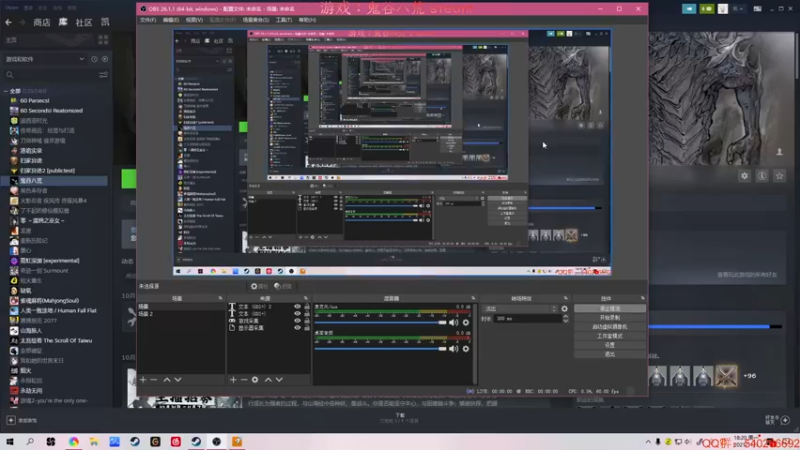
Task: Open transition properties gear next to 淡出
Action: point(564,309)
